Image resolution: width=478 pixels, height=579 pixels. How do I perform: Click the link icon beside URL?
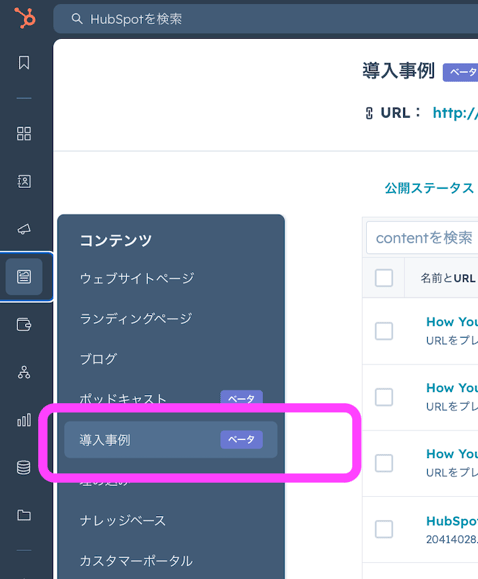click(x=369, y=113)
